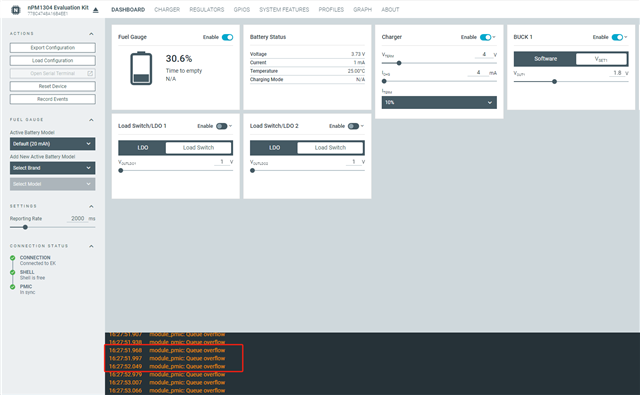The height and width of the screenshot is (395, 640).
Task: Click the Nordic logo icon at top-left
Action: (x=16, y=10)
